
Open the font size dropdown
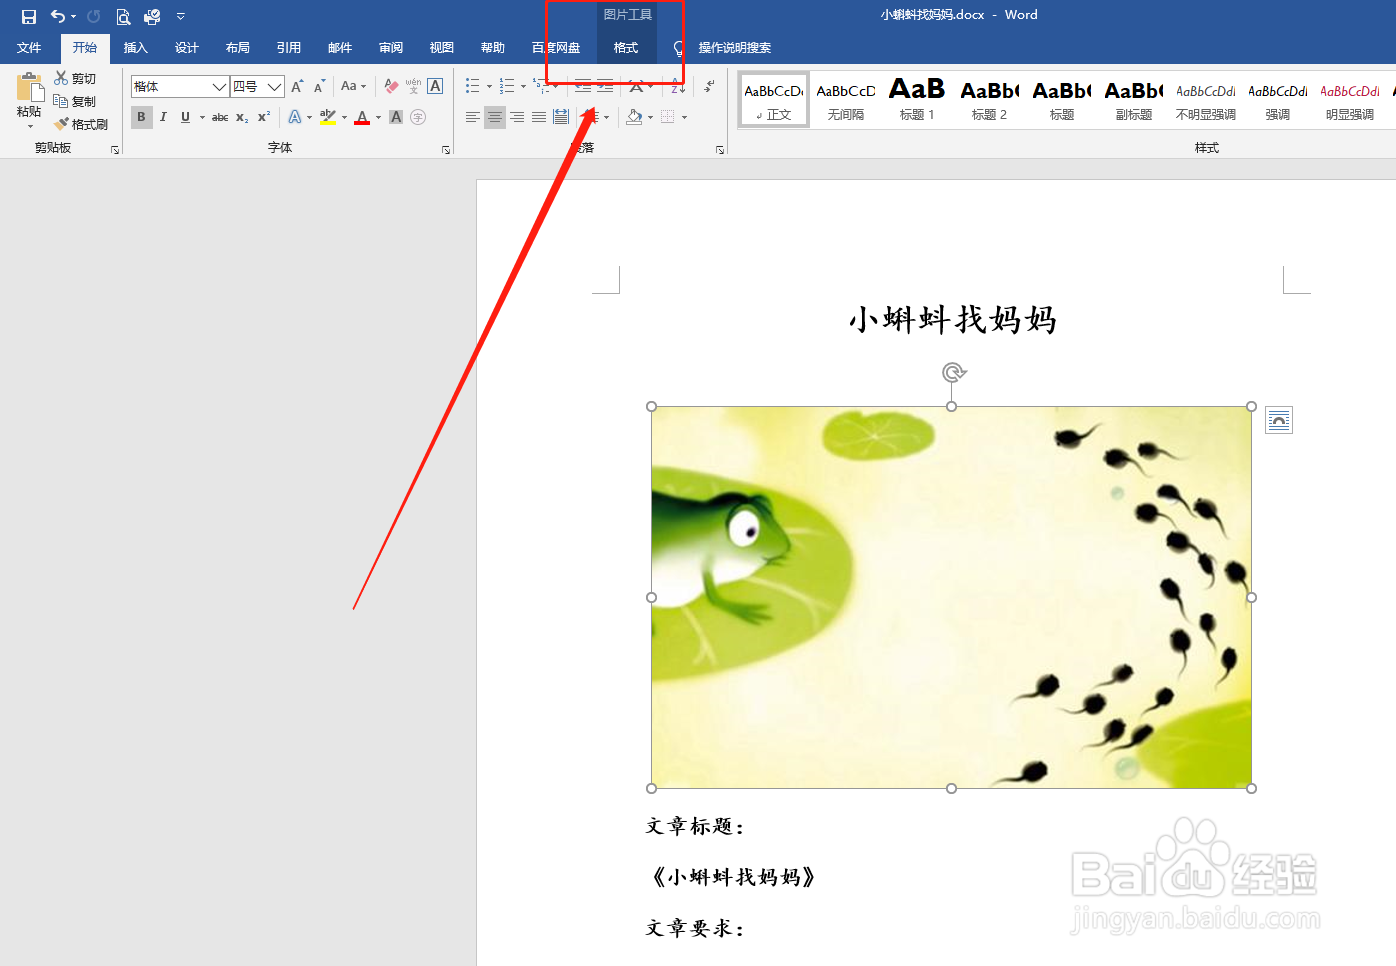(x=277, y=86)
